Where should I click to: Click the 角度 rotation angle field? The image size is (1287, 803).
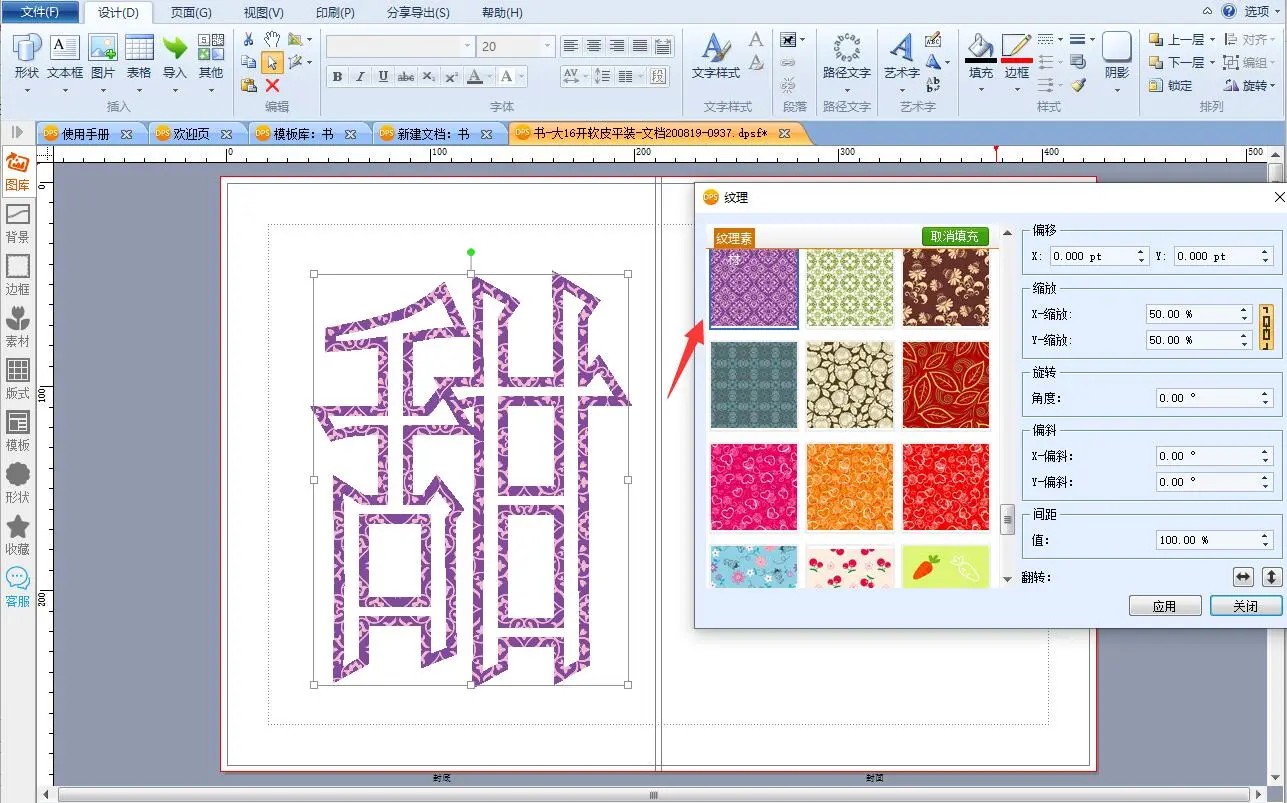(x=1214, y=398)
